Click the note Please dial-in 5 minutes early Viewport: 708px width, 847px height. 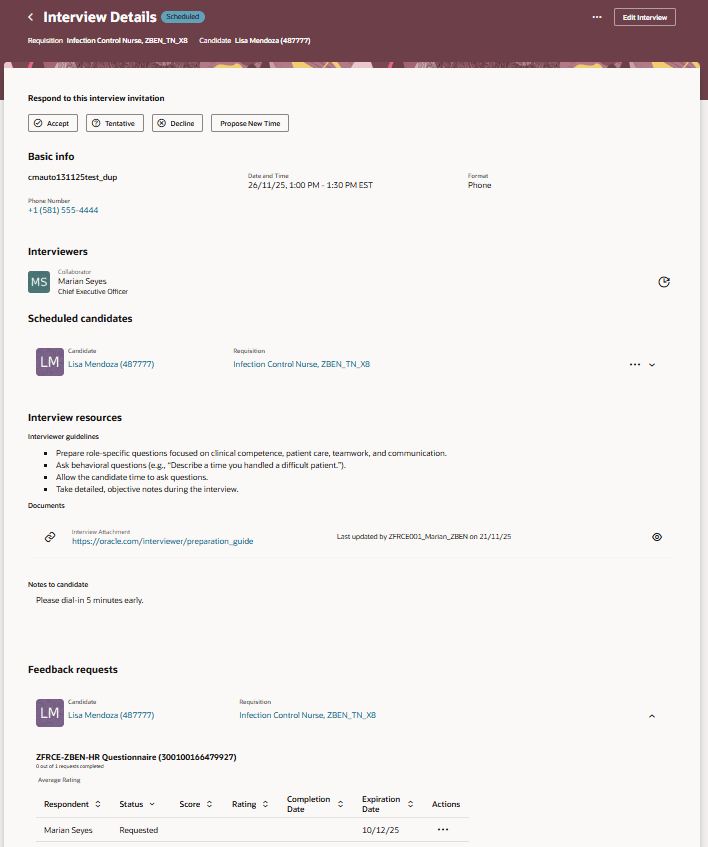tap(90, 600)
